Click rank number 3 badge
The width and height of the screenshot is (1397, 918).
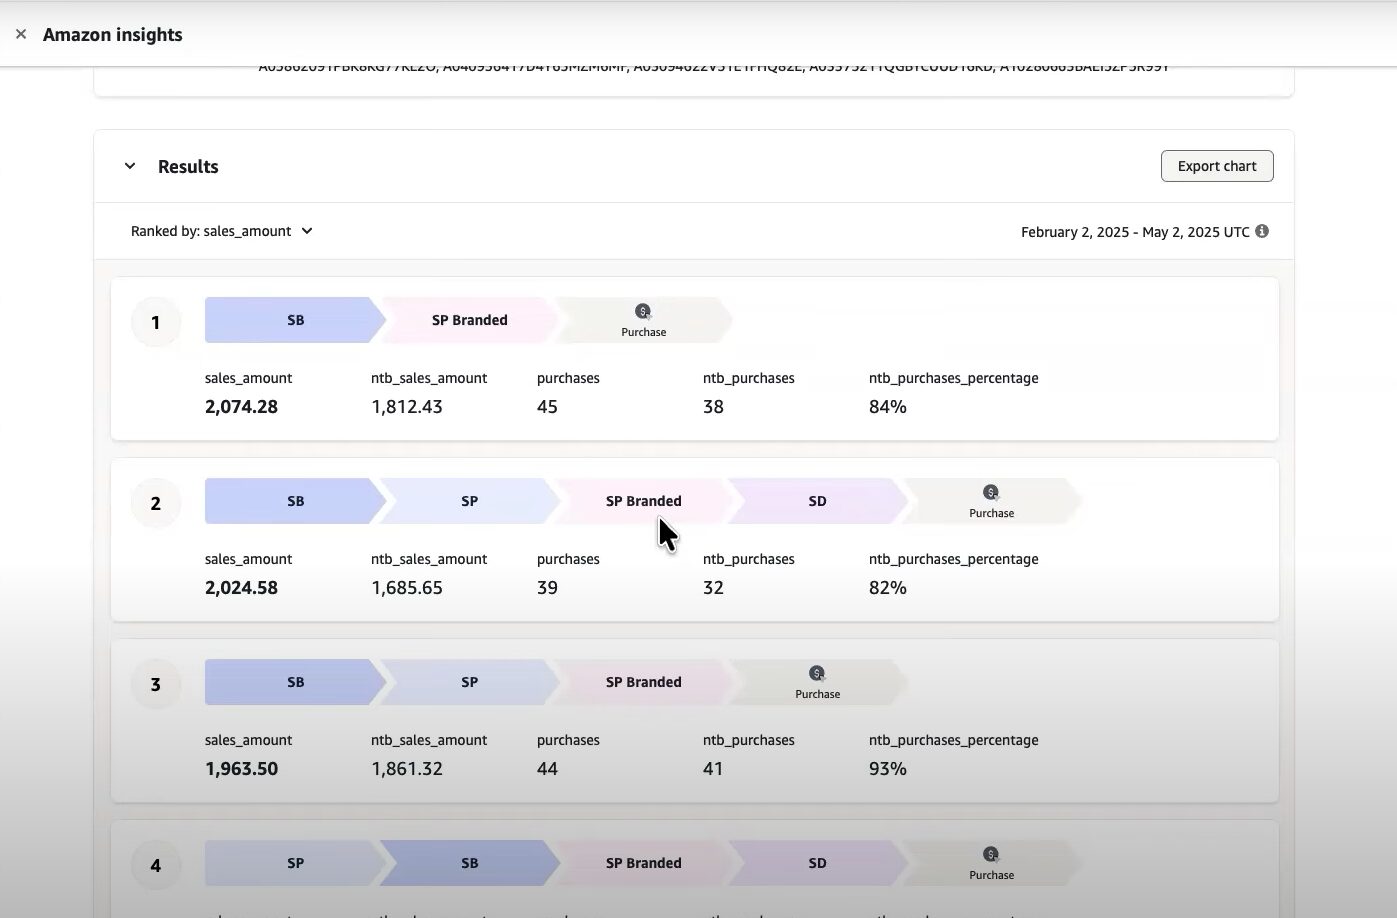tap(155, 684)
